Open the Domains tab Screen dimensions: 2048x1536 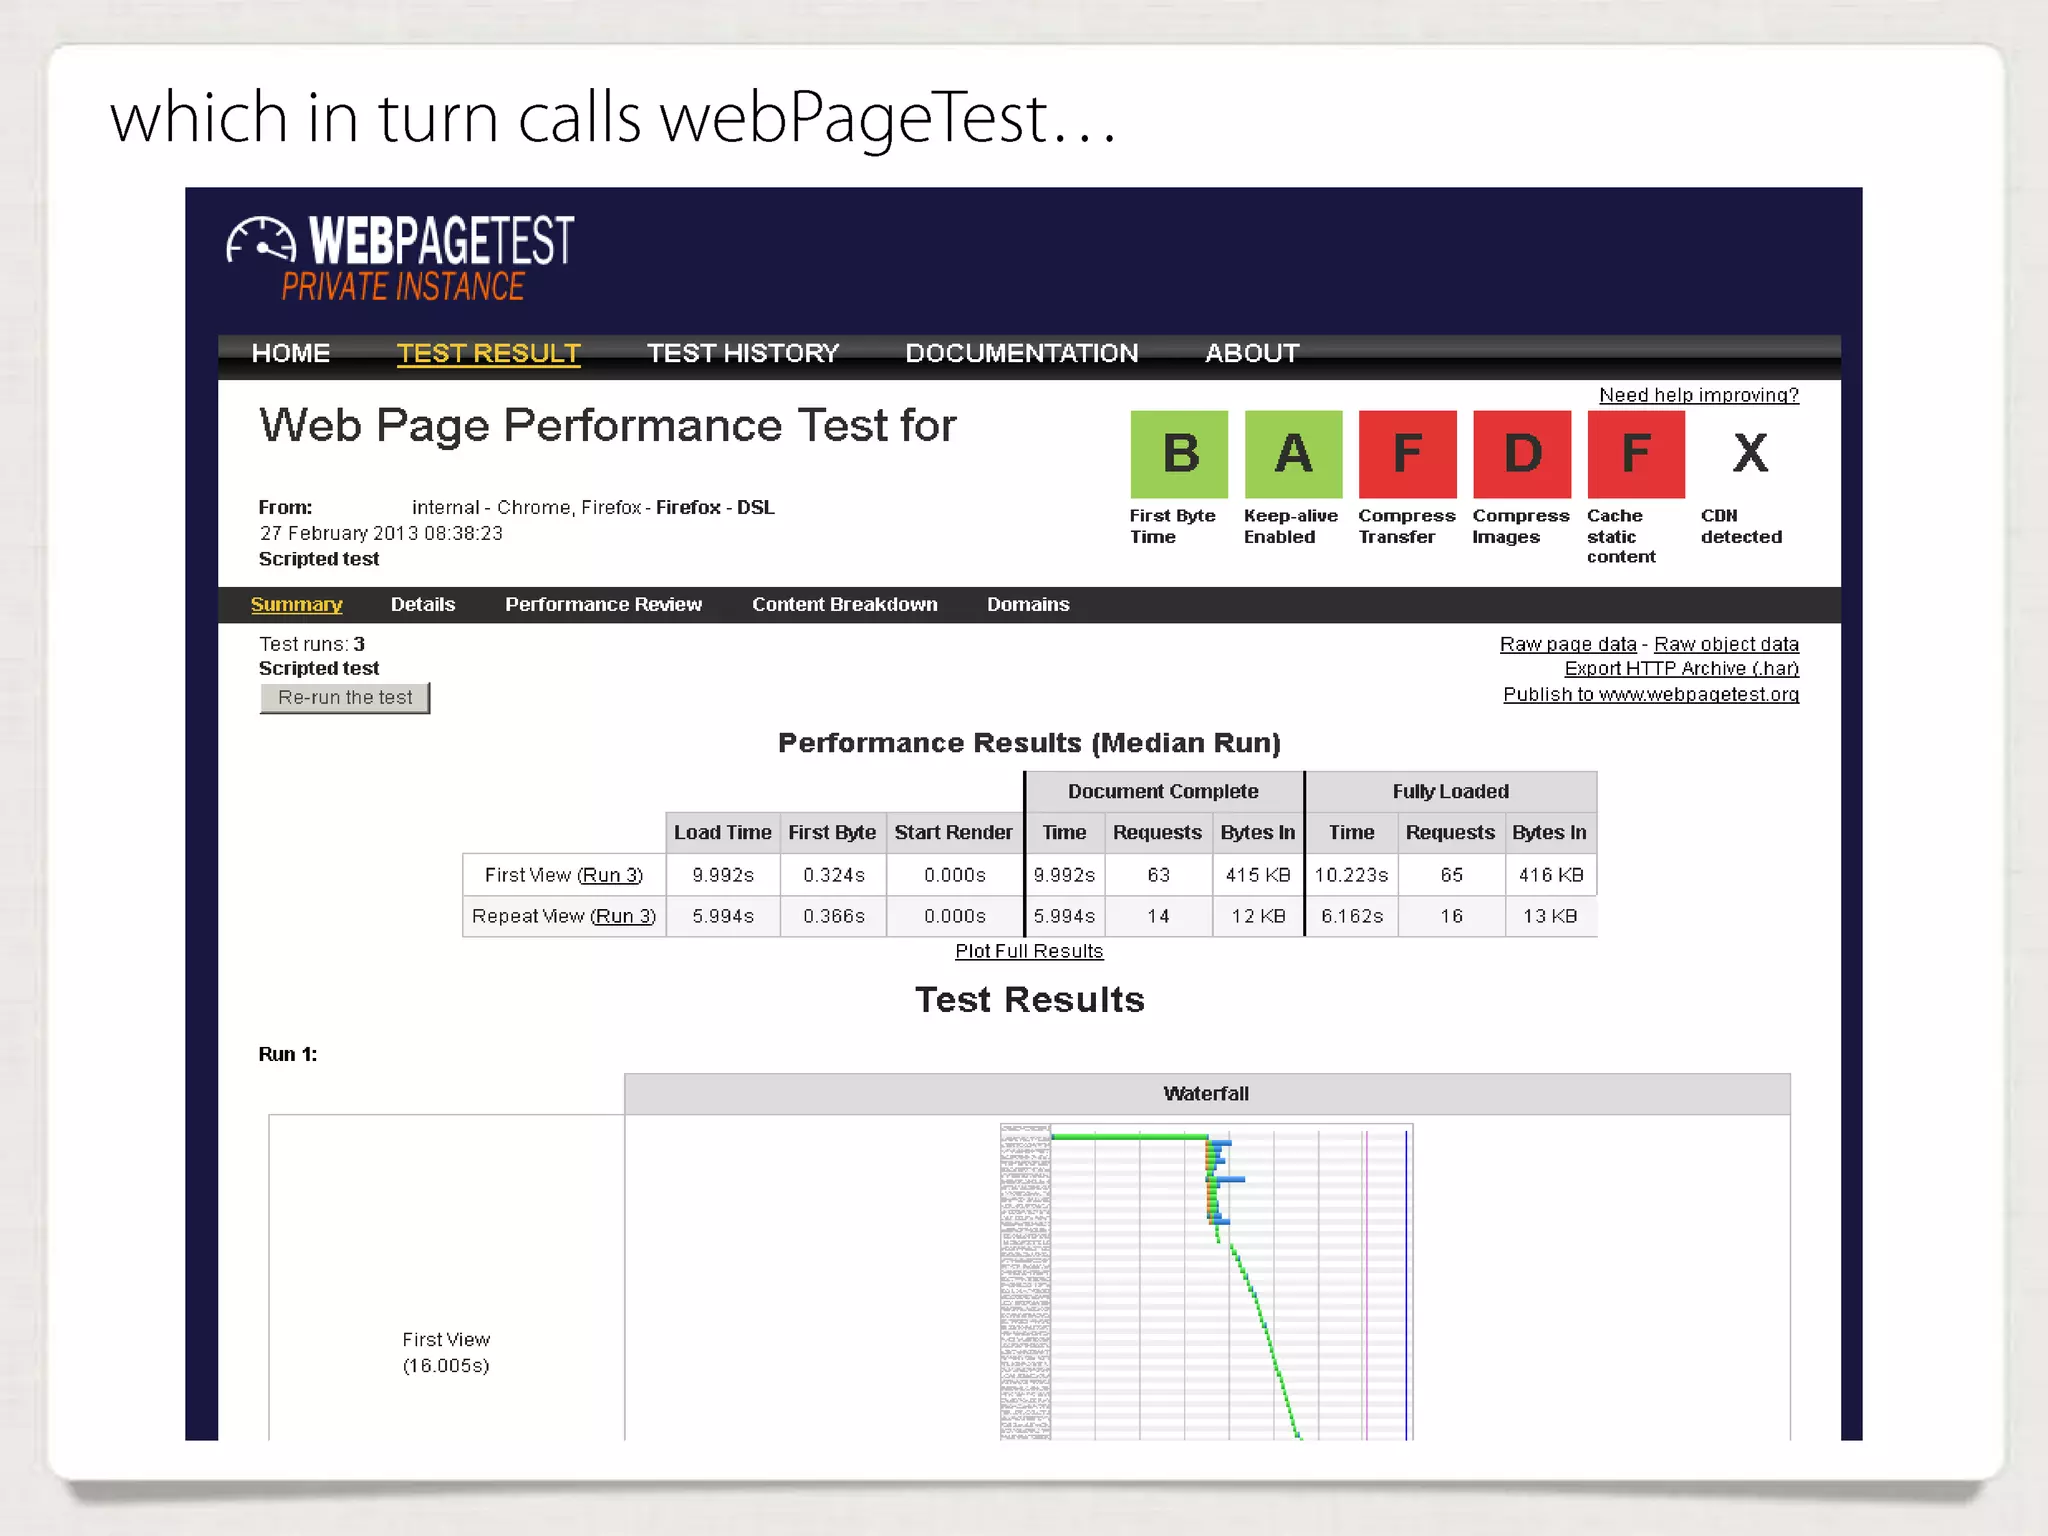pyautogui.click(x=1028, y=604)
